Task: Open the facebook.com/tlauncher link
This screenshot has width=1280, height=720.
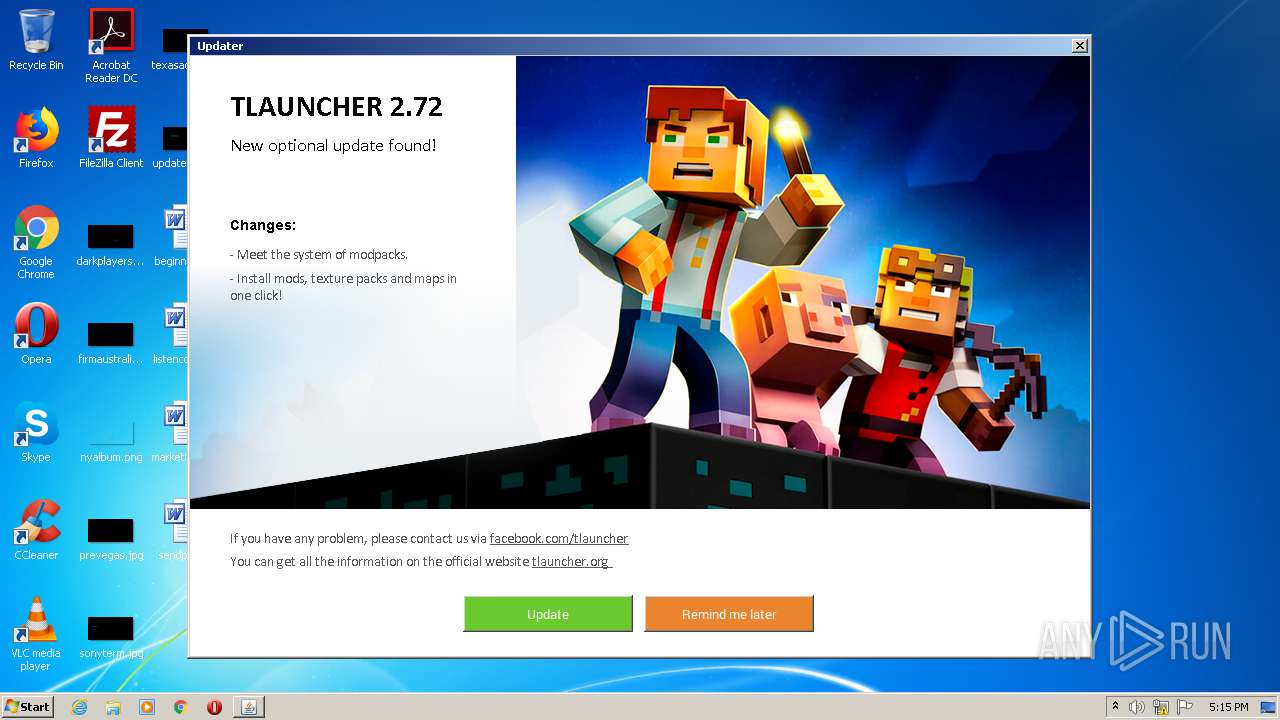Action: coord(559,538)
